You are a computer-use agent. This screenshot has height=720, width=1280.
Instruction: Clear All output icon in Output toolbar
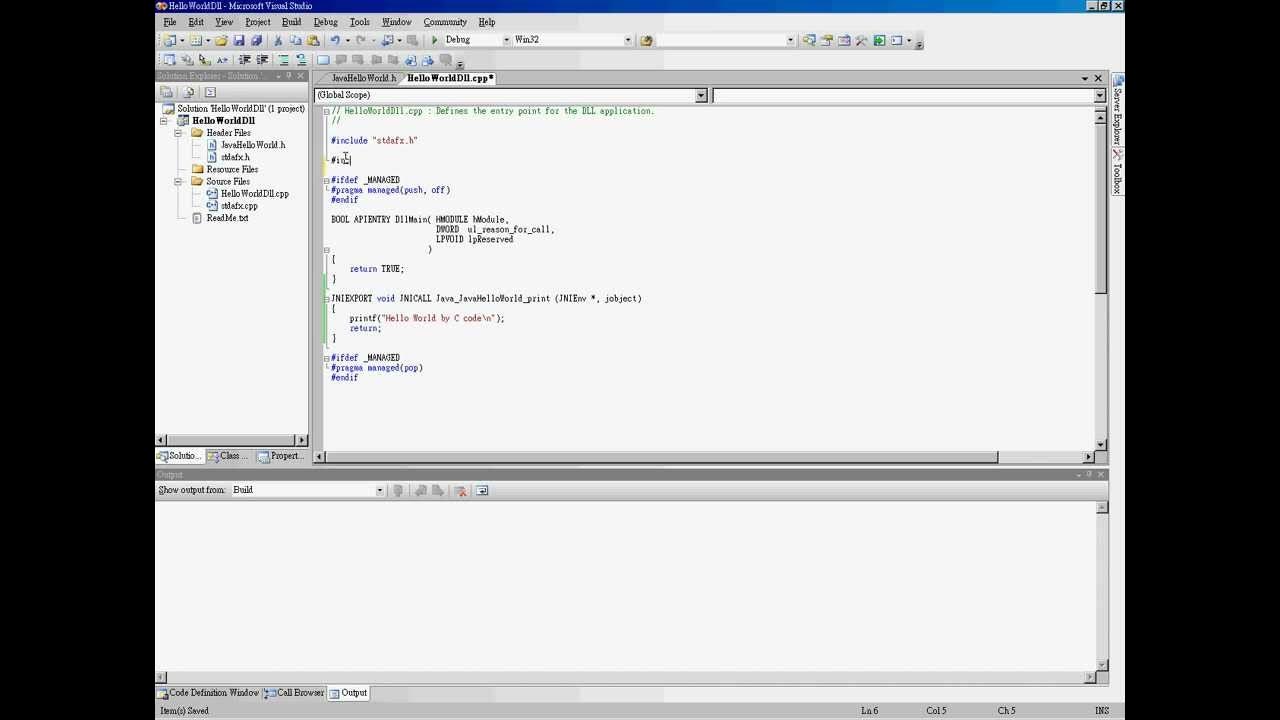pos(460,490)
